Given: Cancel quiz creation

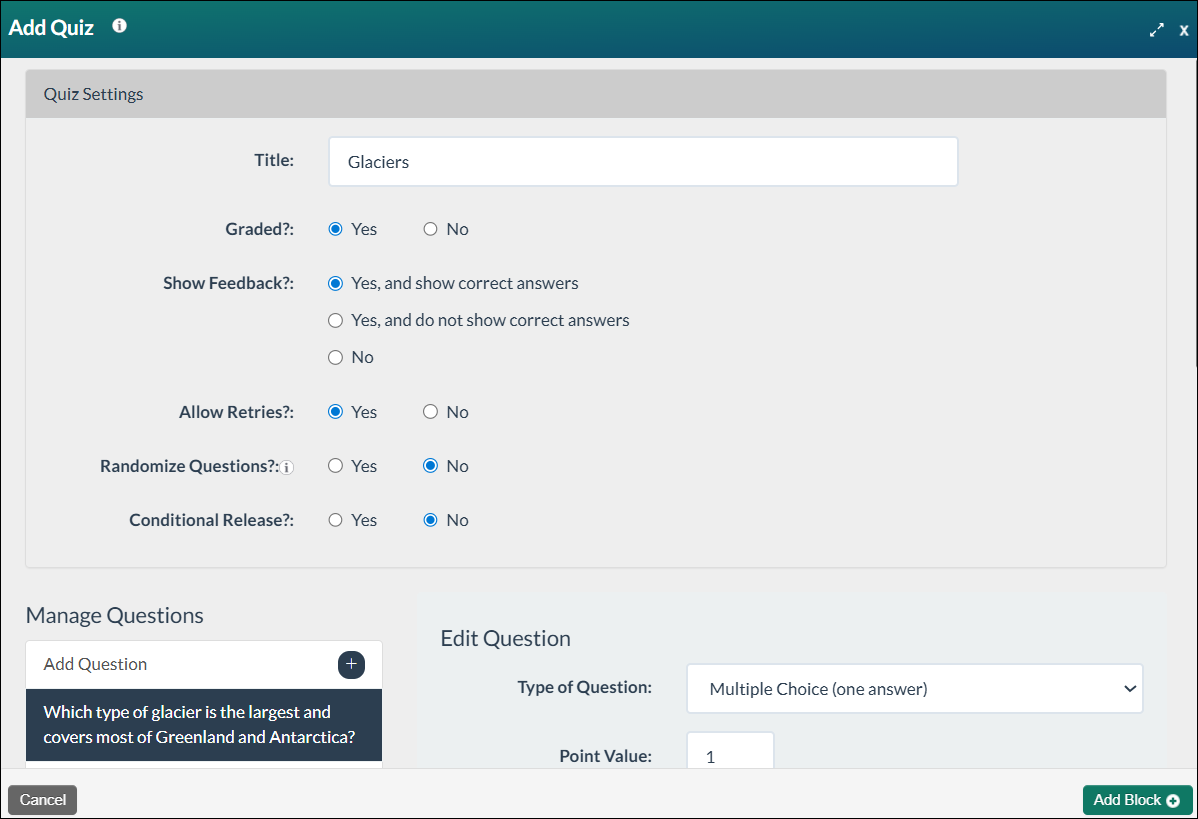Looking at the screenshot, I should (x=42, y=800).
